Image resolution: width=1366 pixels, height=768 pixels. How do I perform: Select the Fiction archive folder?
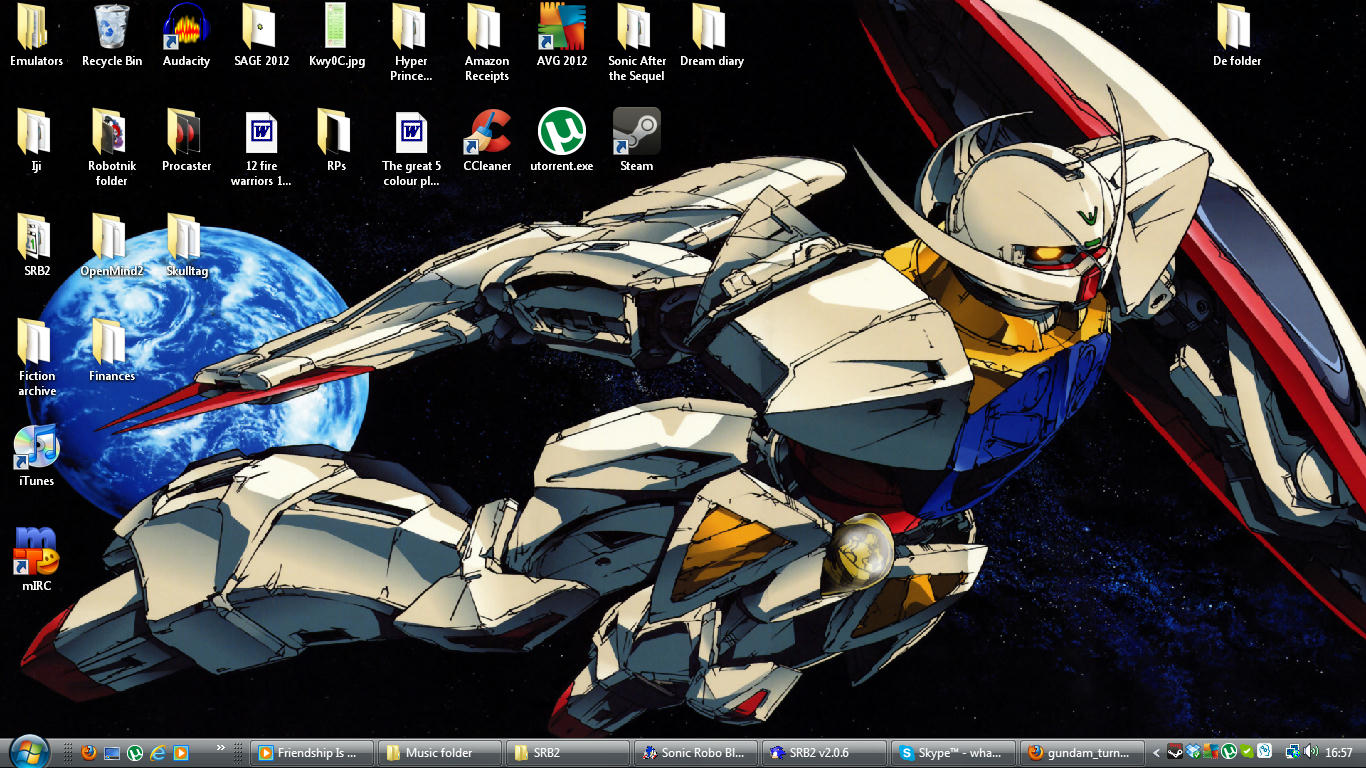pos(37,359)
